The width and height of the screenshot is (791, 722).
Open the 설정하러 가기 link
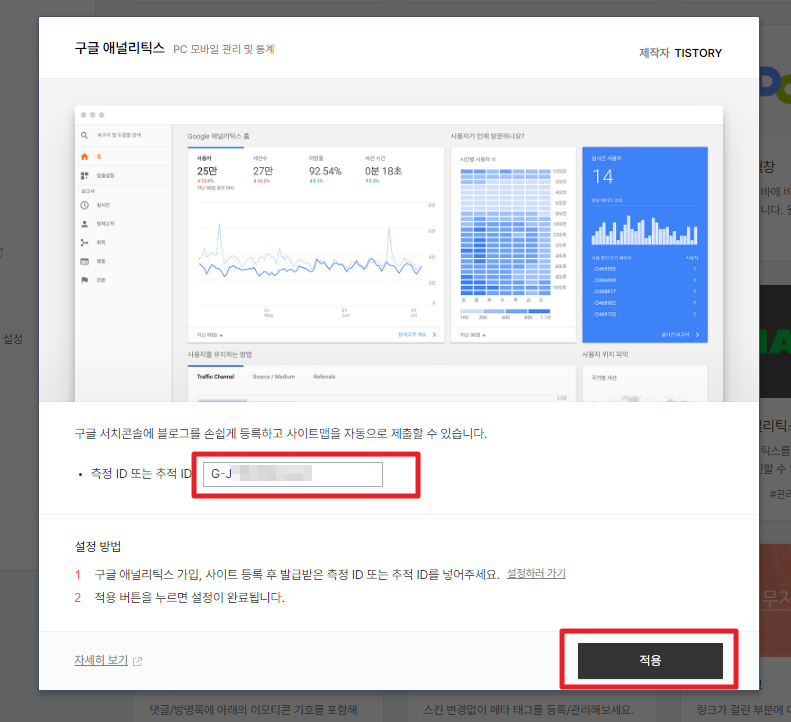pyautogui.click(x=536, y=574)
